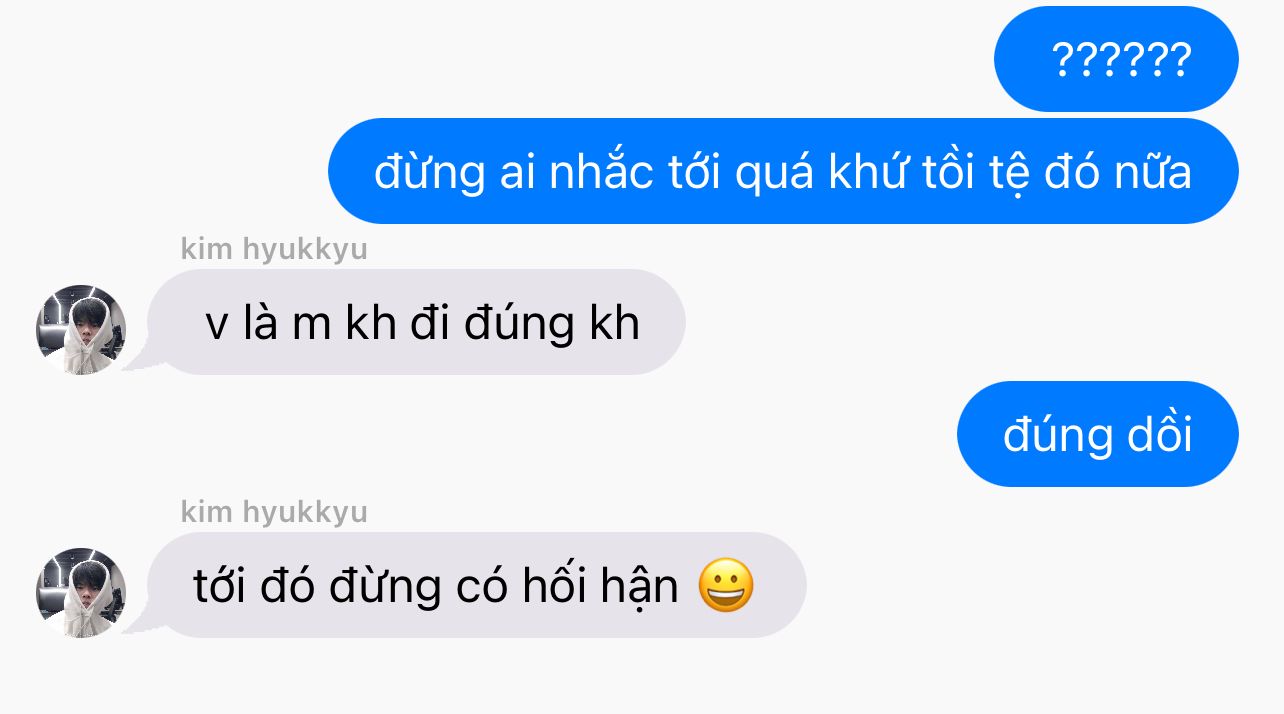The image size is (1284, 714).
Task: Tap the blue "đúng dồi" reply bubble
Action: click(x=1098, y=434)
